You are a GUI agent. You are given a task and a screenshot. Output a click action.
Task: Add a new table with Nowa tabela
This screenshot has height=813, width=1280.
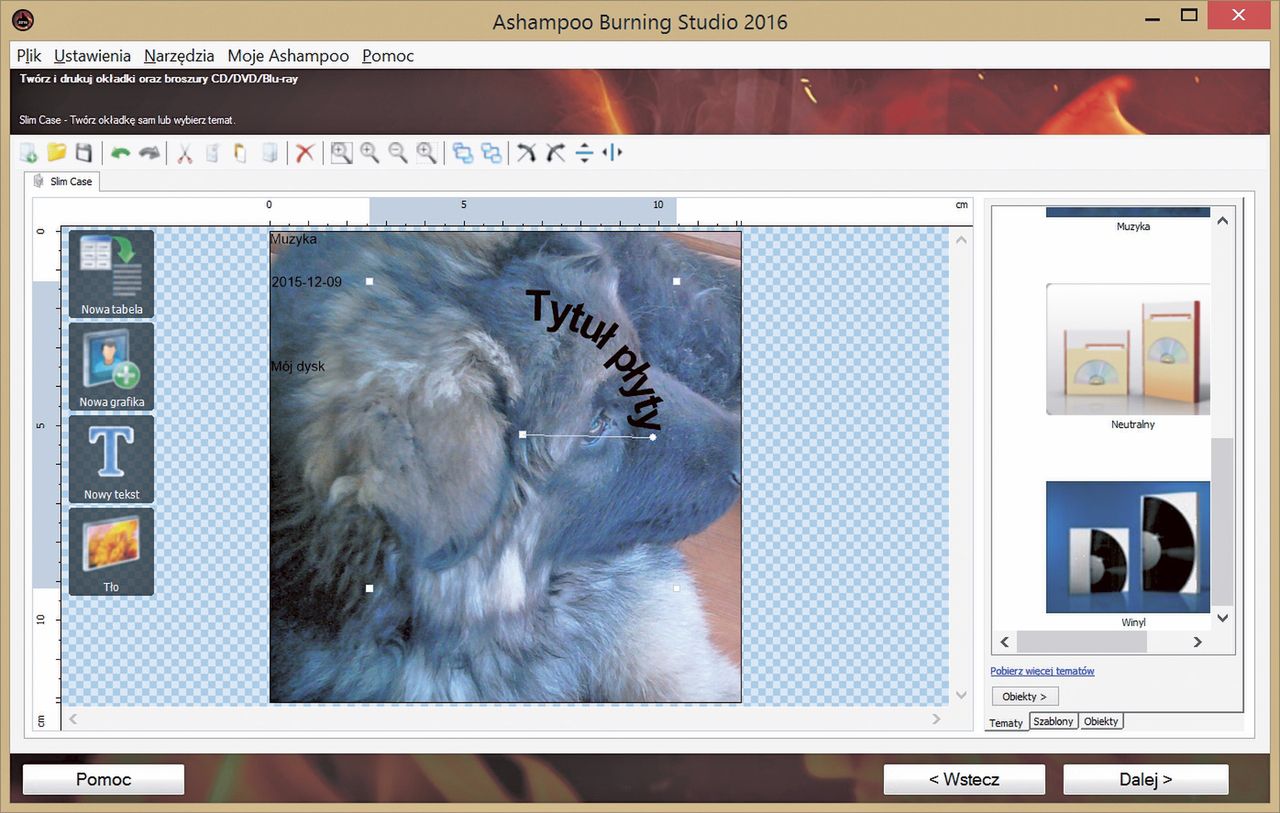click(111, 274)
